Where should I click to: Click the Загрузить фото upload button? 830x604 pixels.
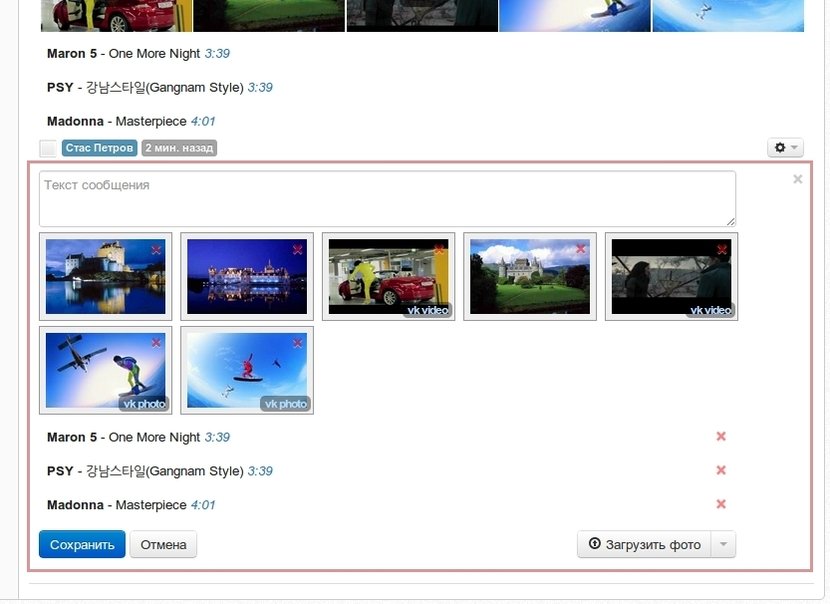tap(644, 545)
